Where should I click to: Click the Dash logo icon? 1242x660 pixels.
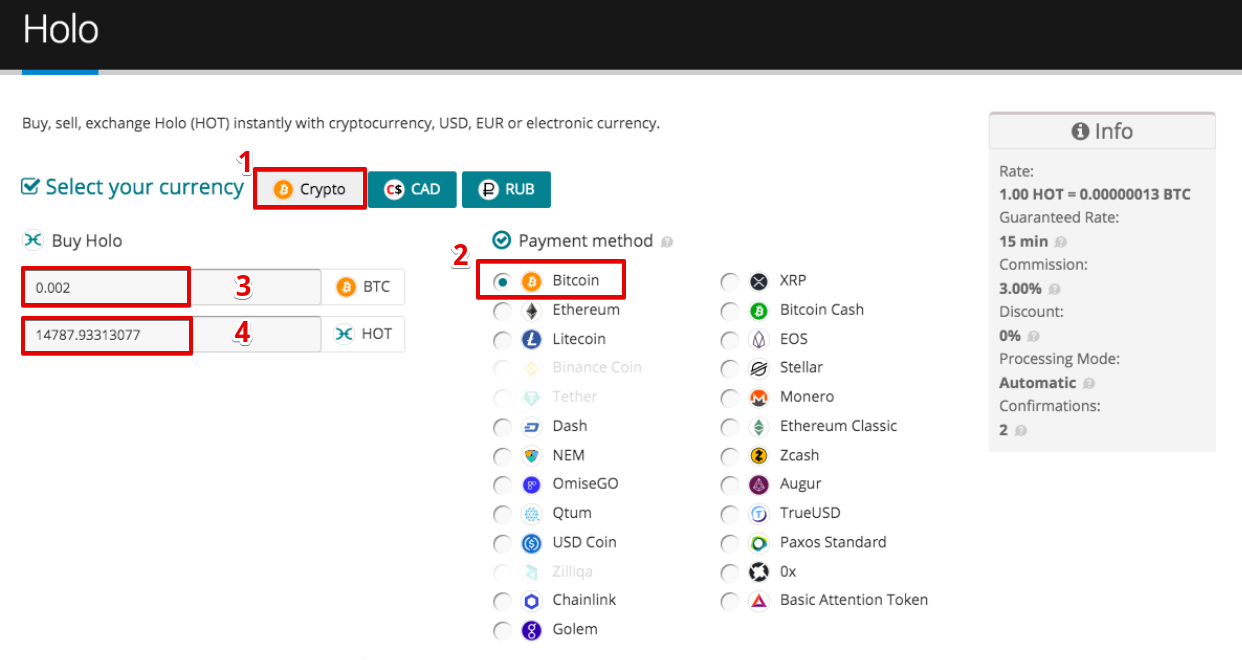[531, 427]
